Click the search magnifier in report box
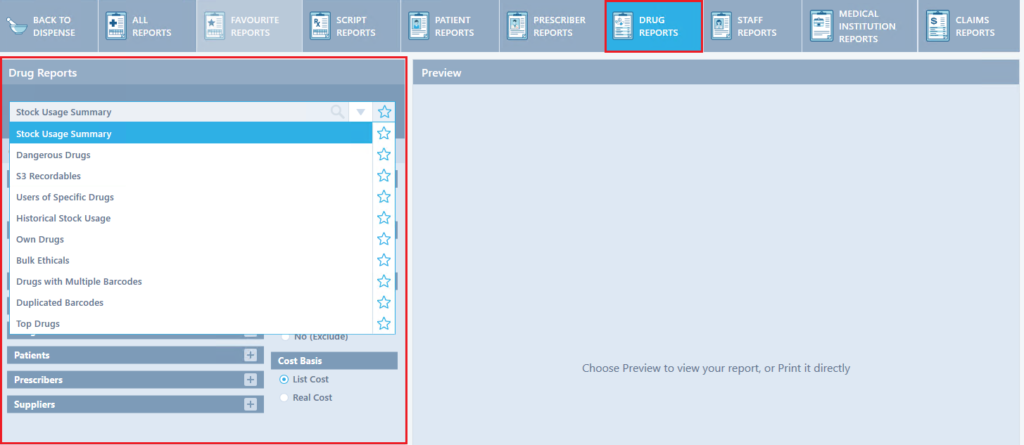Image resolution: width=1024 pixels, height=445 pixels. (337, 112)
